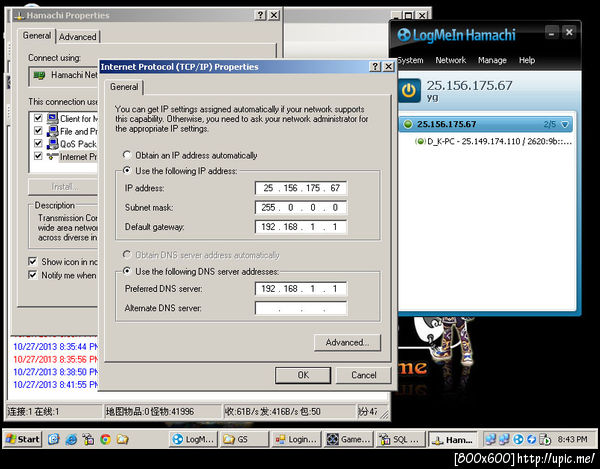Switch to SQL ... taskbar window
This screenshot has width=600, height=469.
(x=400, y=440)
